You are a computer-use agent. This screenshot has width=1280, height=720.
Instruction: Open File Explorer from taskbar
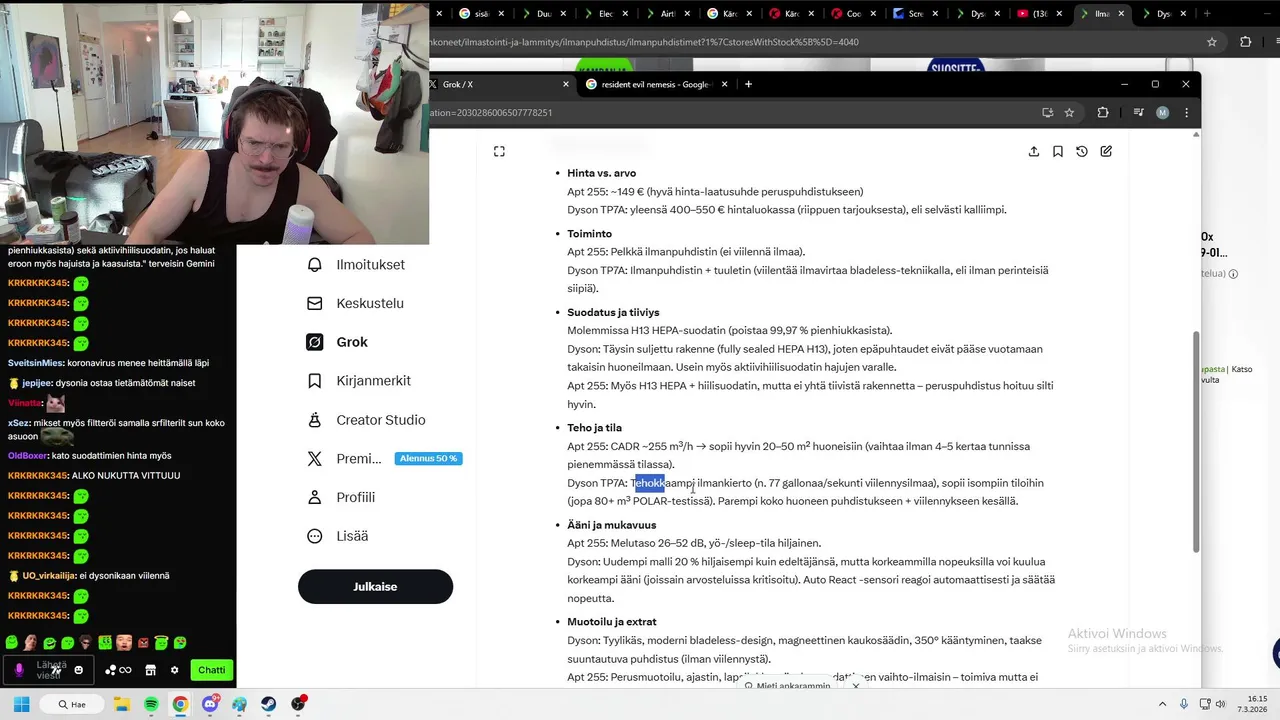coord(122,704)
